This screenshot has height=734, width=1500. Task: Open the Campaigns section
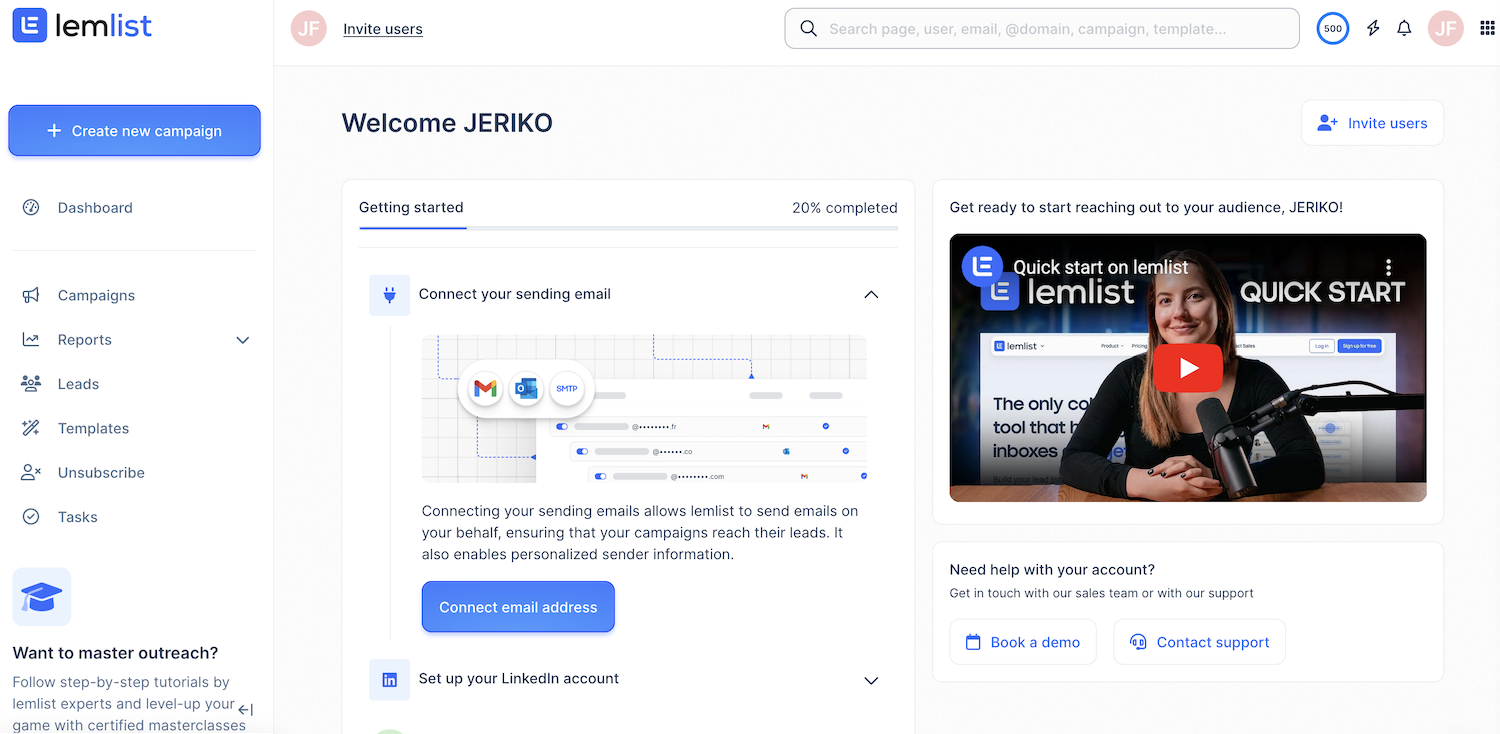96,295
